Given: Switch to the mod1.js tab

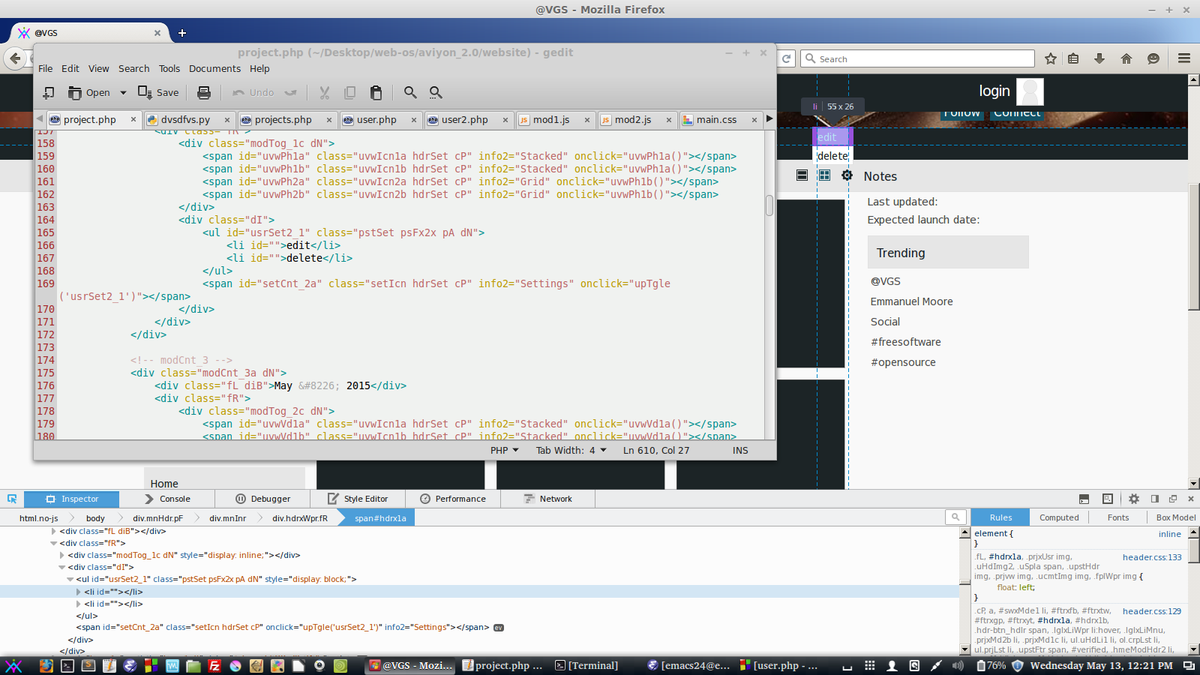Looking at the screenshot, I should pyautogui.click(x=551, y=119).
